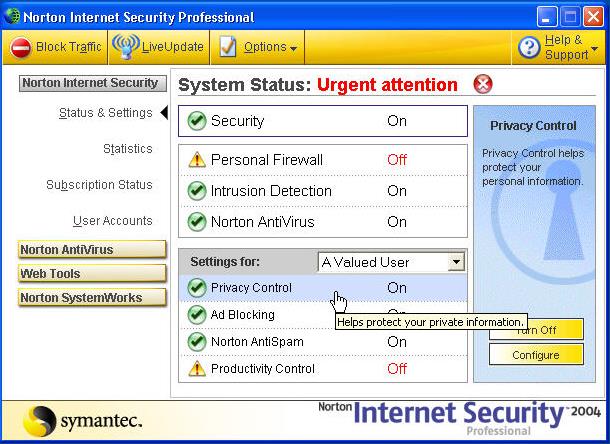Select the Norton AntiSpam On status row
Image resolution: width=610 pixels, height=444 pixels.
point(323,342)
